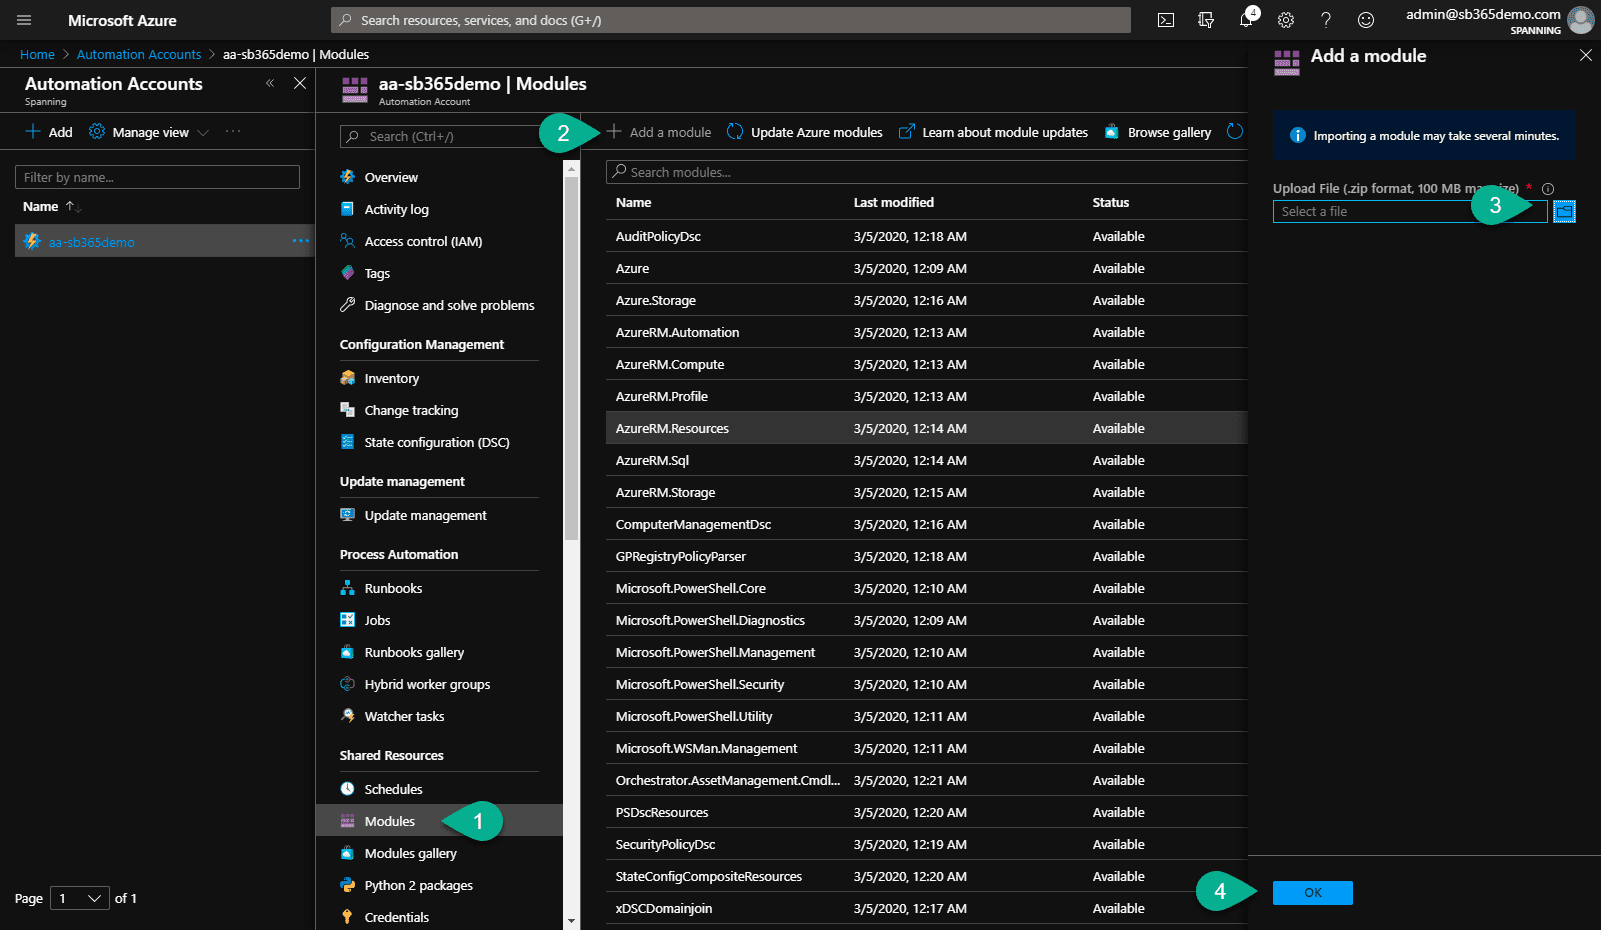Open Learn about module updates
1601x930 pixels.
pyautogui.click(x=1004, y=131)
